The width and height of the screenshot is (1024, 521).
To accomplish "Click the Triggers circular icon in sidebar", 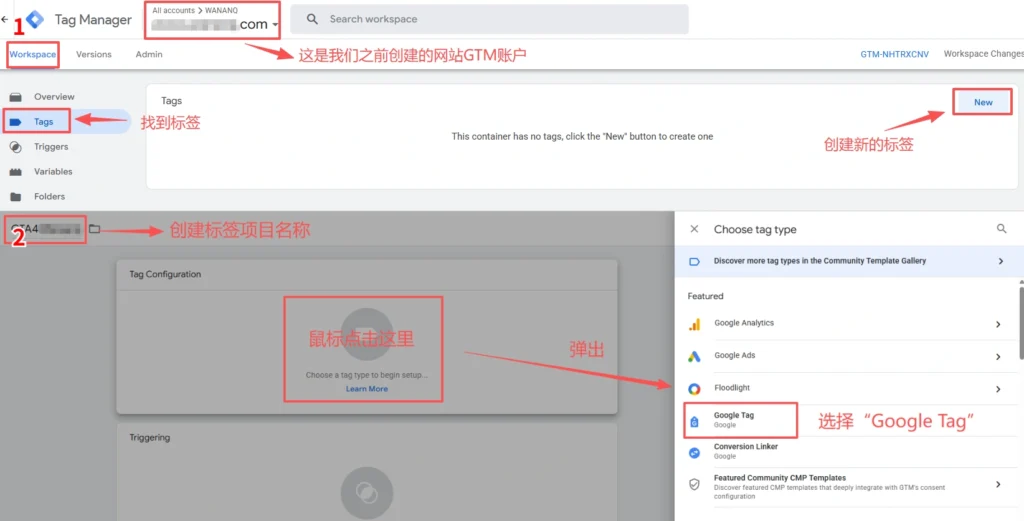I will (x=16, y=147).
